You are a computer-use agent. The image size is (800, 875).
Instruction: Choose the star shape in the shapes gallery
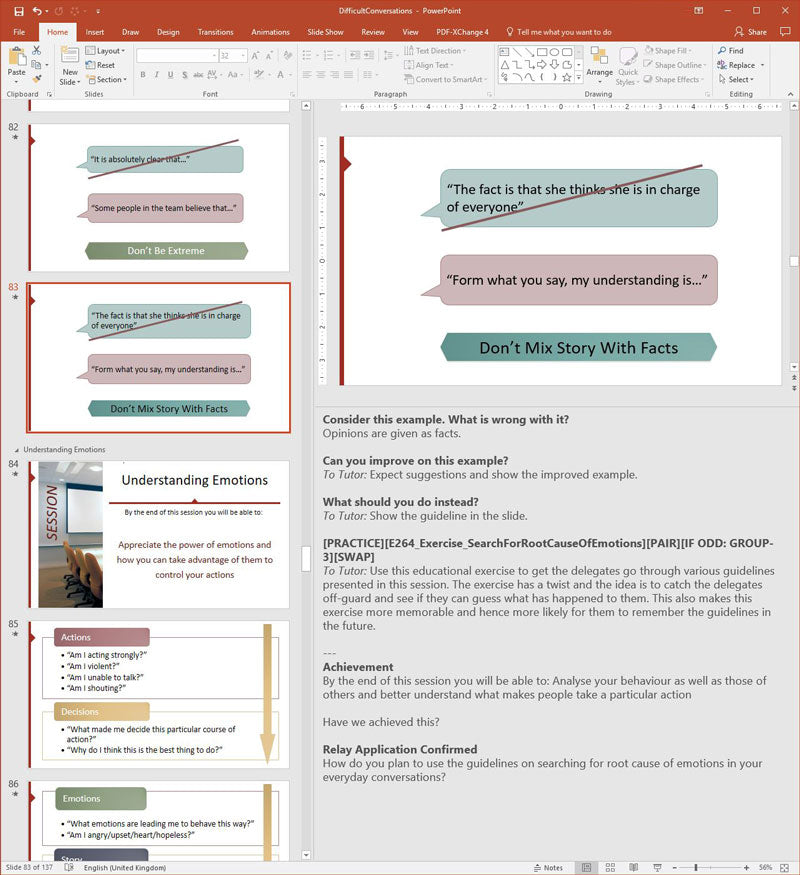coord(567,78)
